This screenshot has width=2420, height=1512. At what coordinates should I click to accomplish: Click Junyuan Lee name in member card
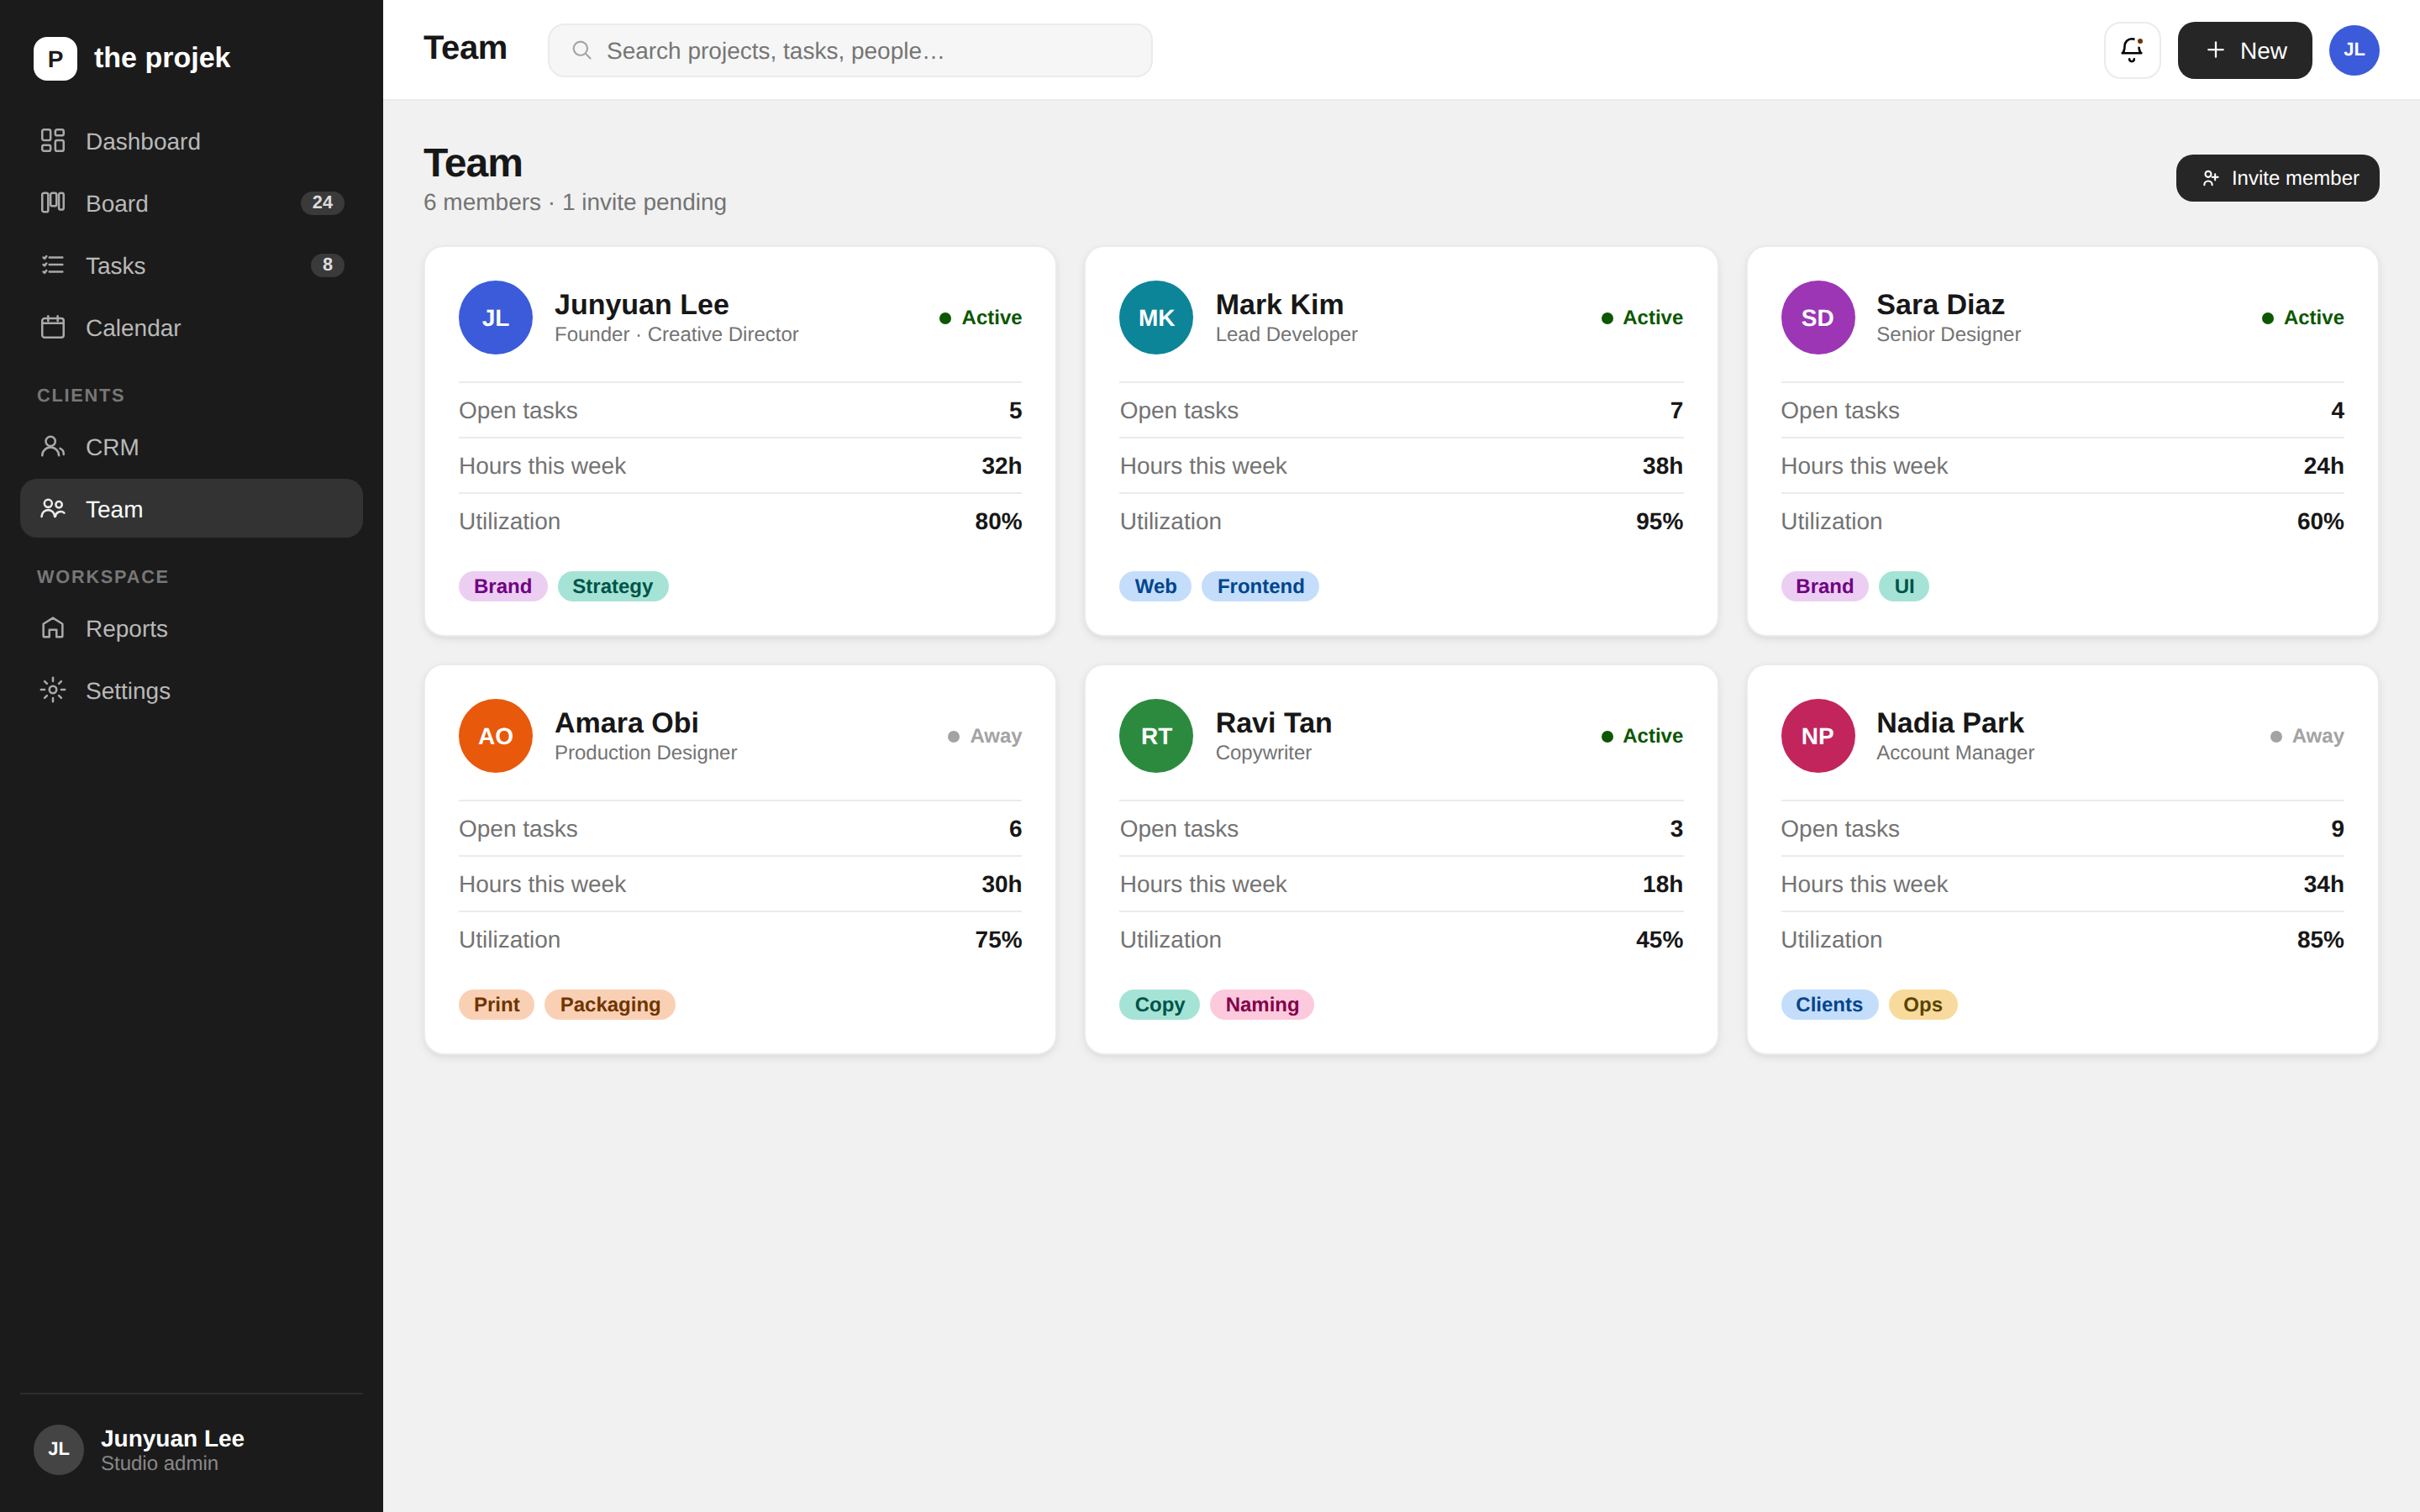(x=641, y=304)
